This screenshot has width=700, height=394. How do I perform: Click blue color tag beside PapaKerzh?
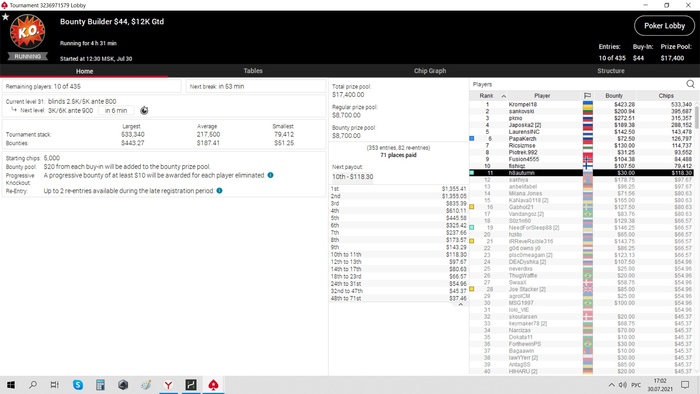472,138
